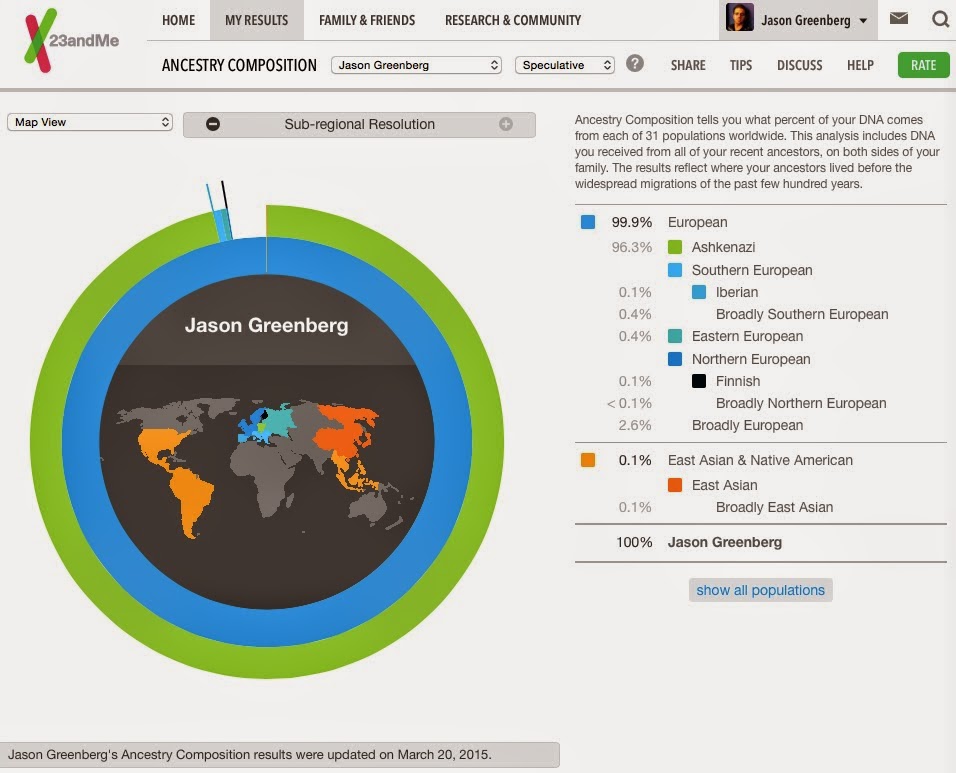Open search with the magnifier icon

click(x=941, y=20)
